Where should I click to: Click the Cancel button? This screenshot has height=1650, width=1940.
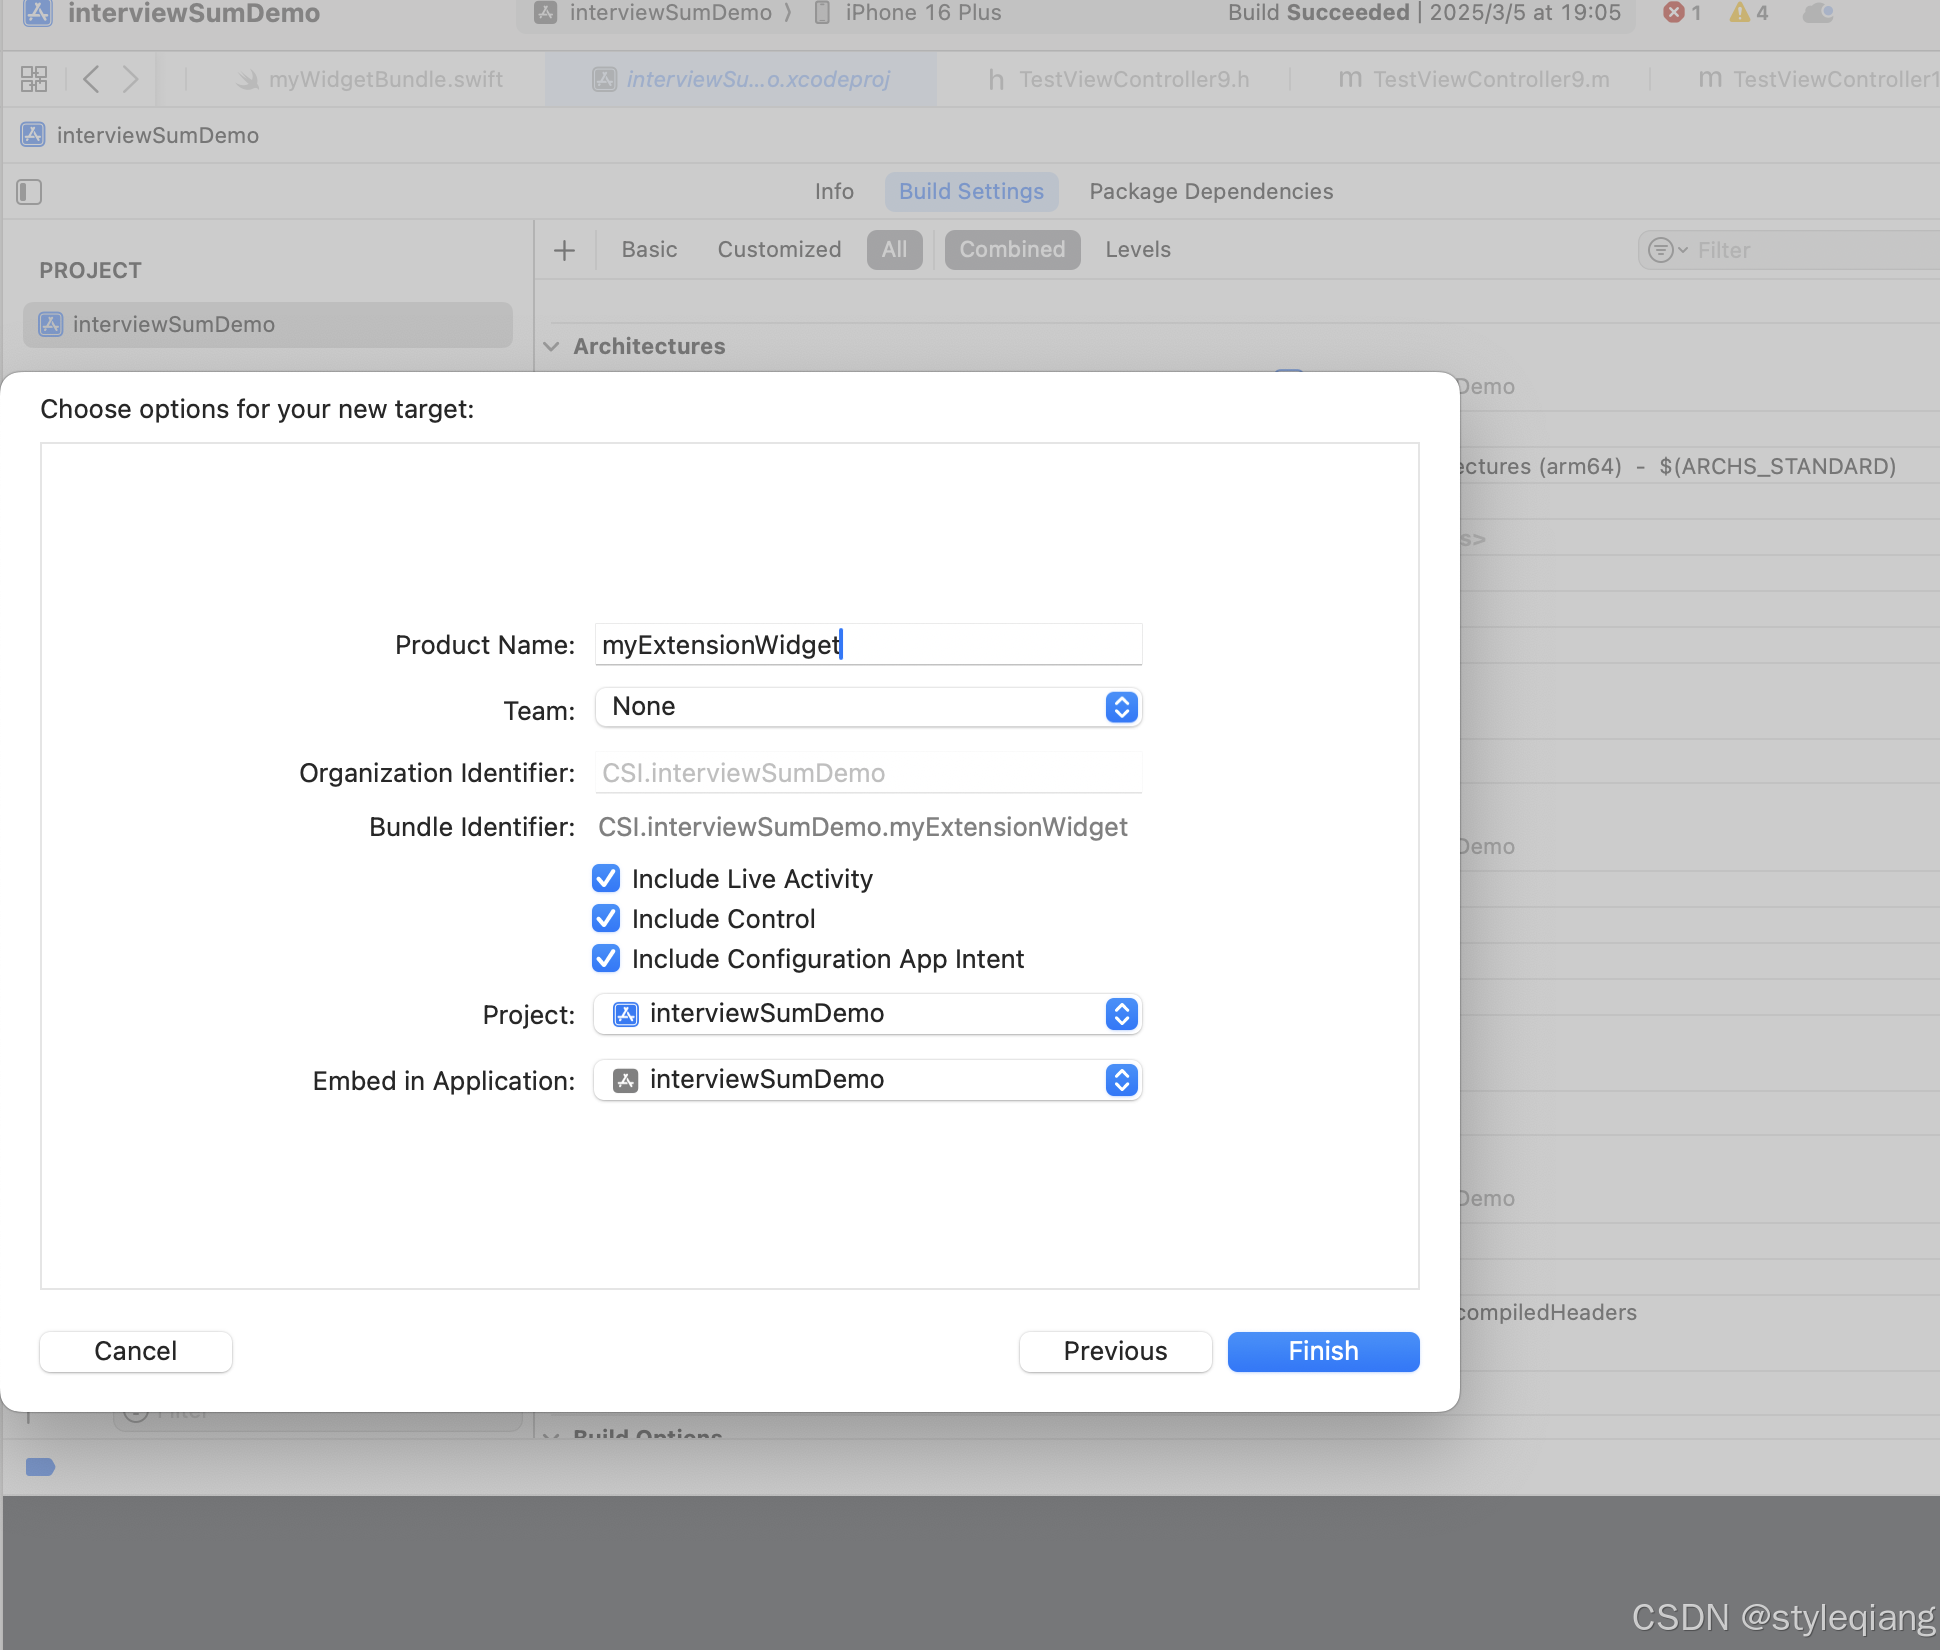(136, 1352)
